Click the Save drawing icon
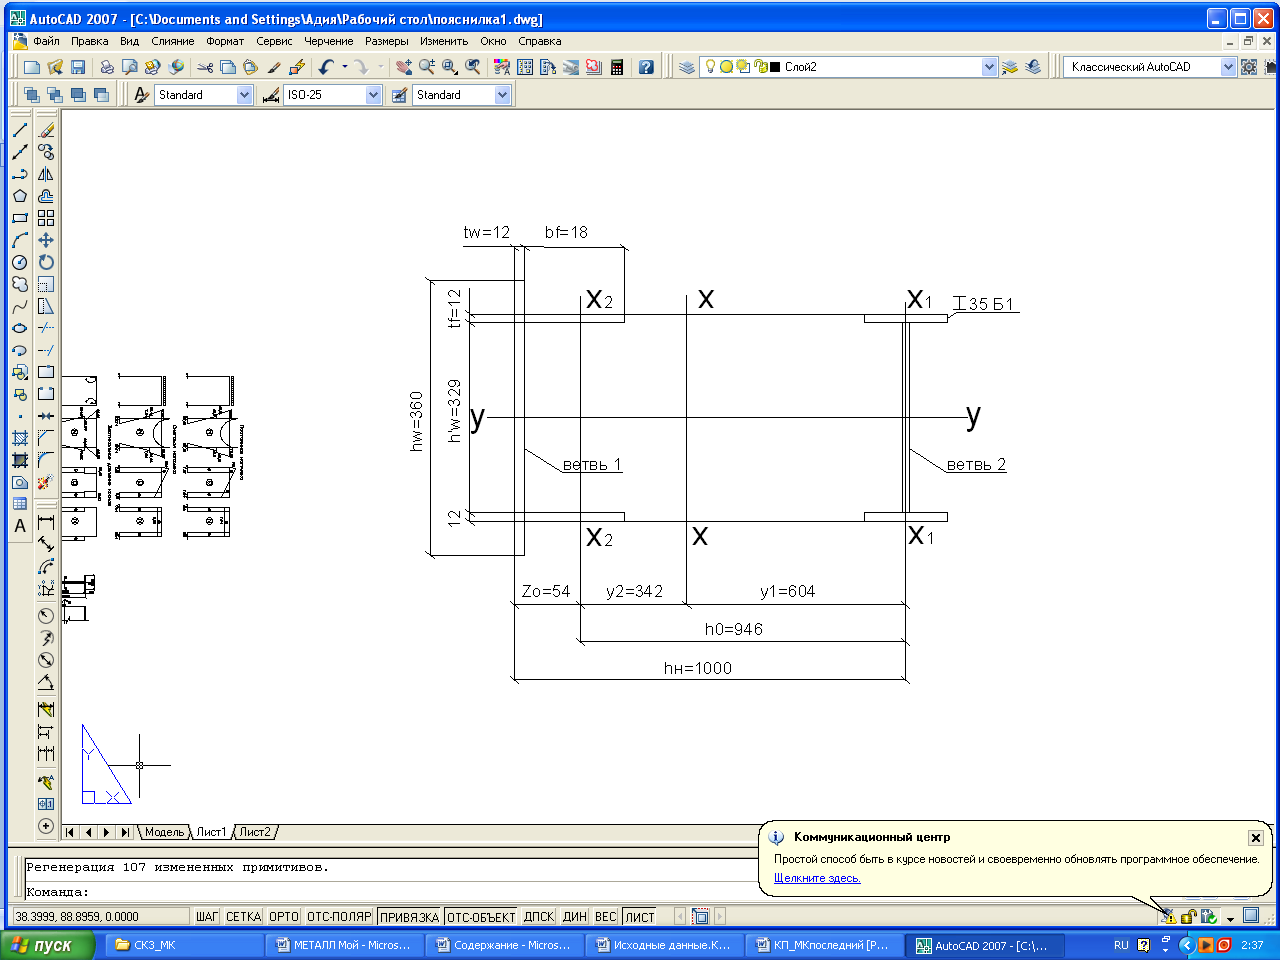Screen dimensions: 1280x960 pyautogui.click(x=78, y=67)
